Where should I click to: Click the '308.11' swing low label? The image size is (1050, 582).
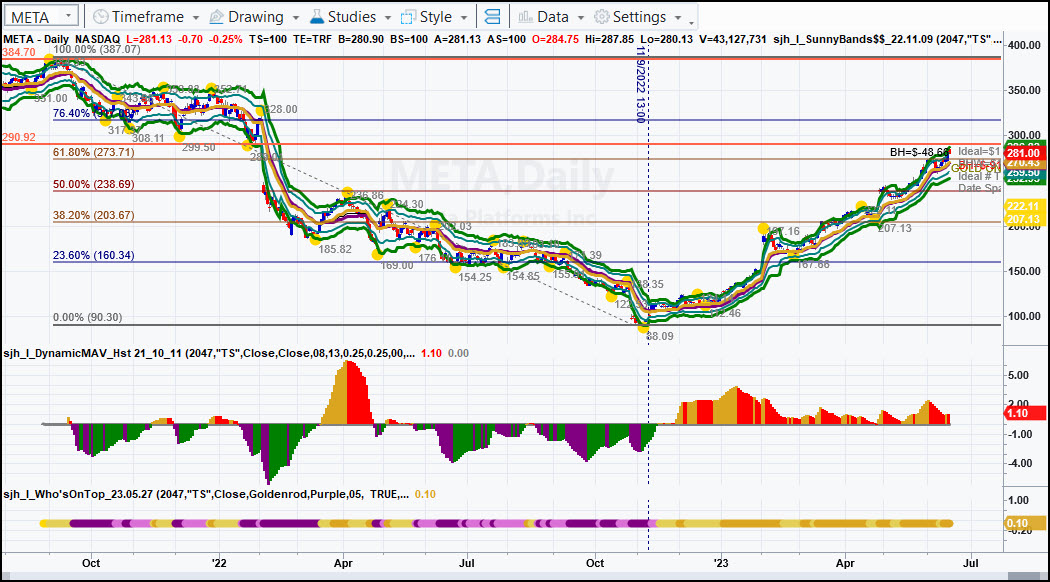click(148, 139)
